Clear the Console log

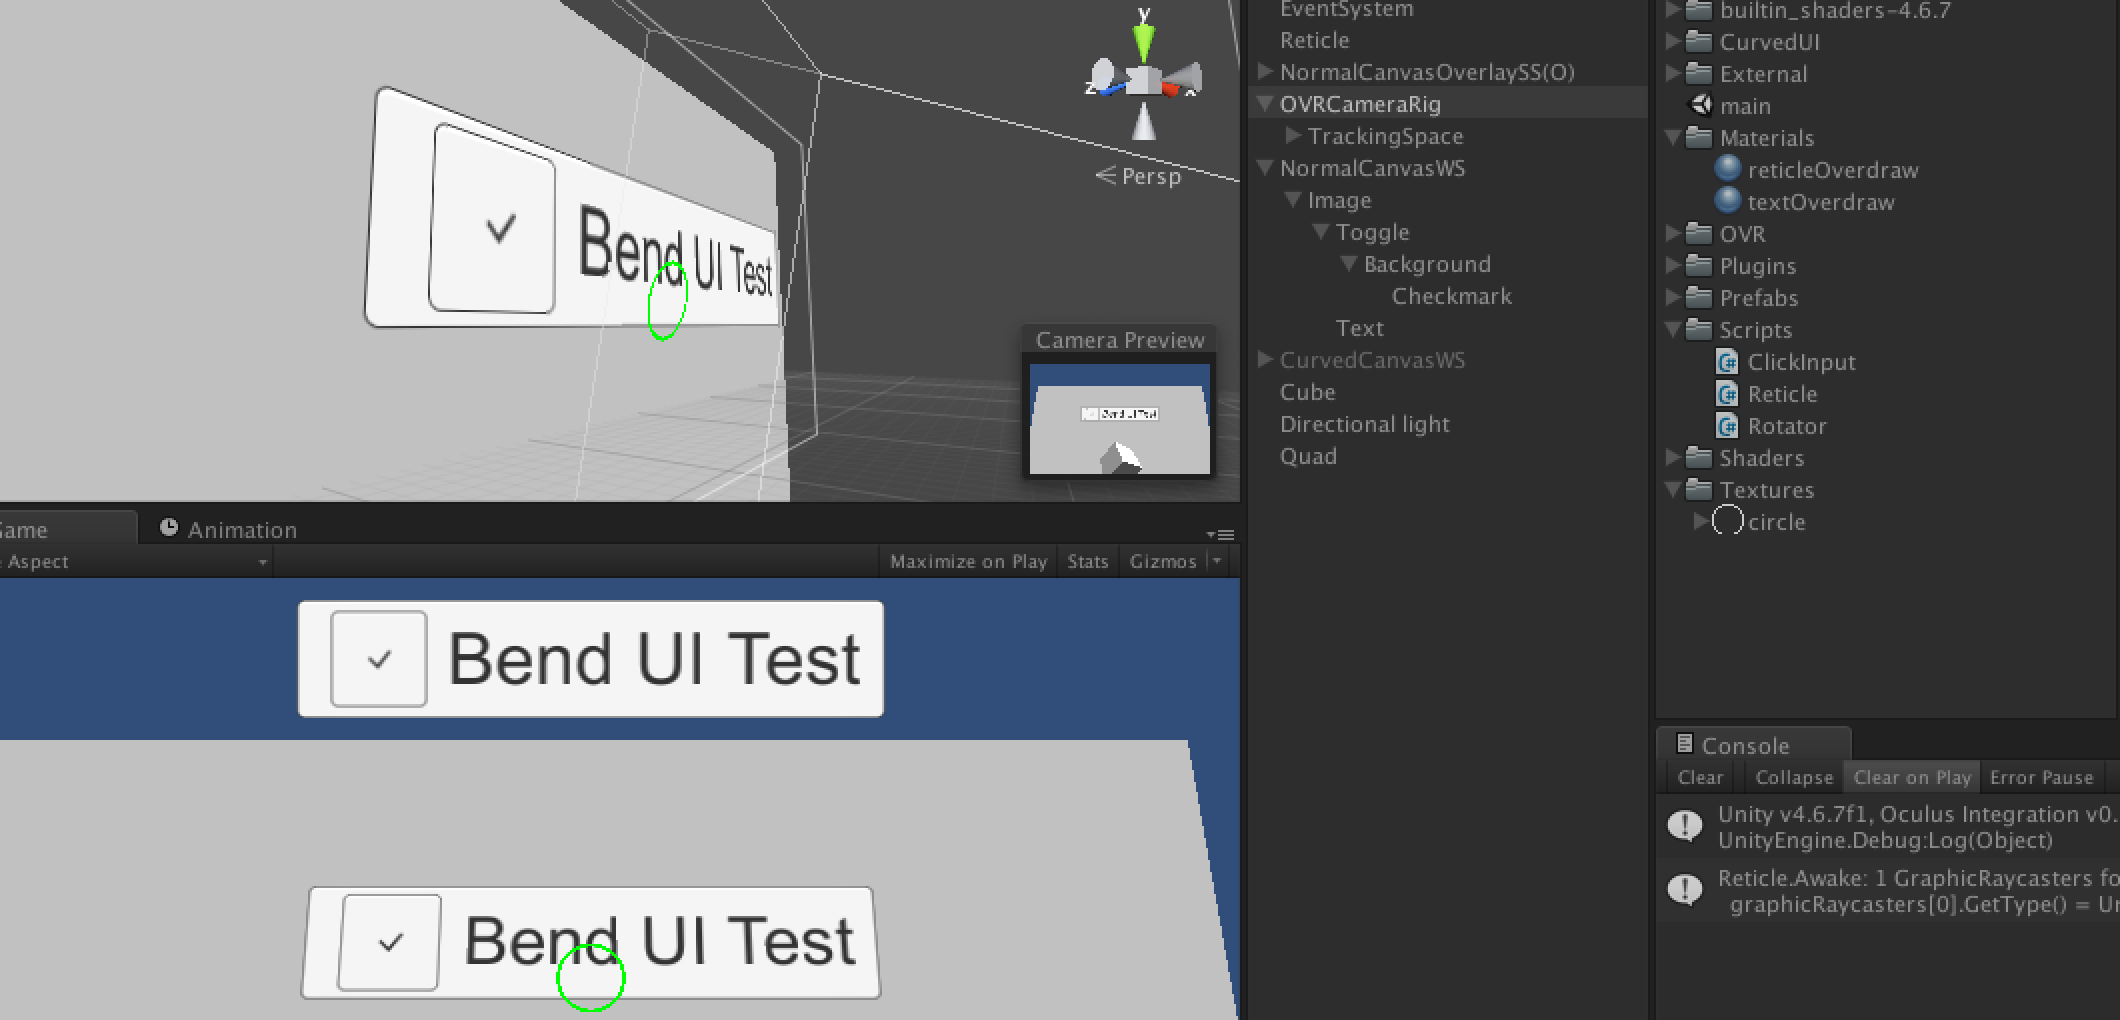[1700, 778]
